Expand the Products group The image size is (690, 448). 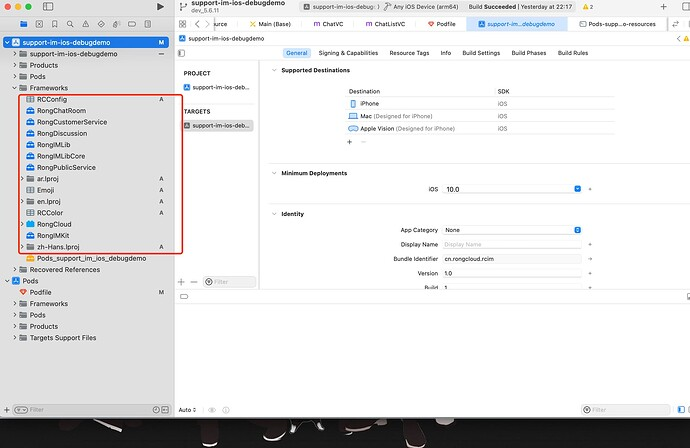pyautogui.click(x=15, y=65)
